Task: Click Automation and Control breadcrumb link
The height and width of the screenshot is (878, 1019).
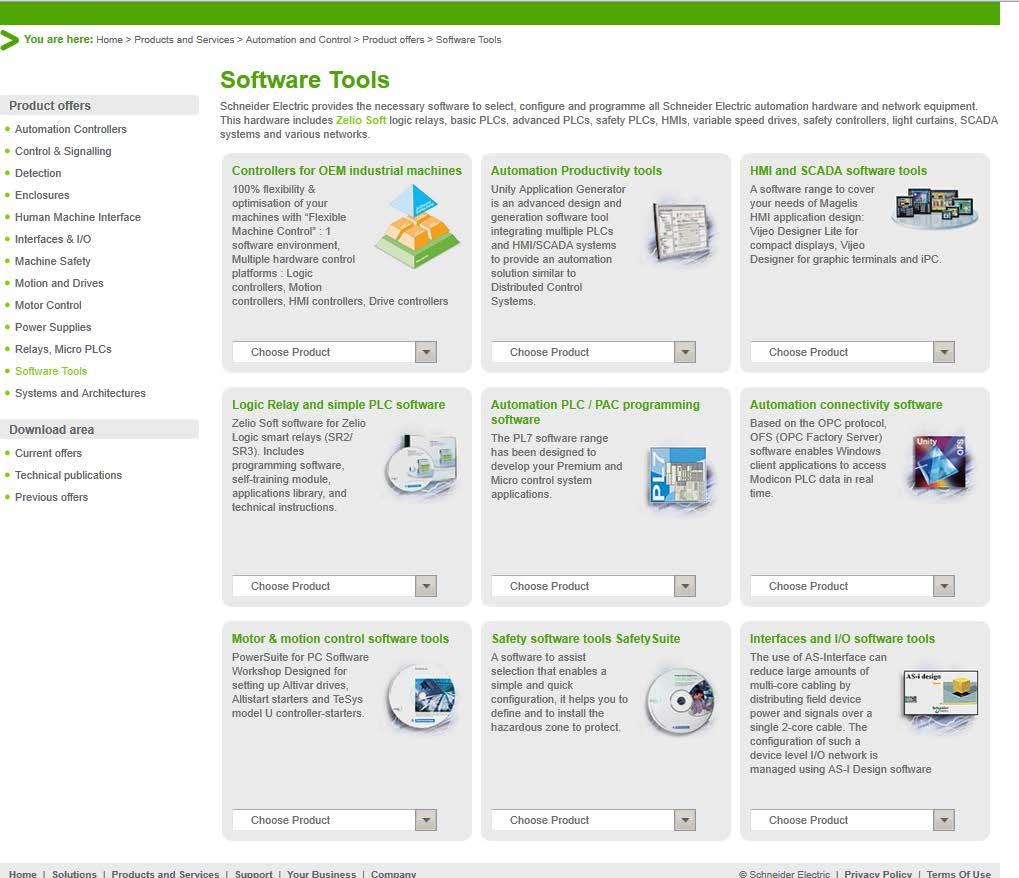Action: [298, 40]
